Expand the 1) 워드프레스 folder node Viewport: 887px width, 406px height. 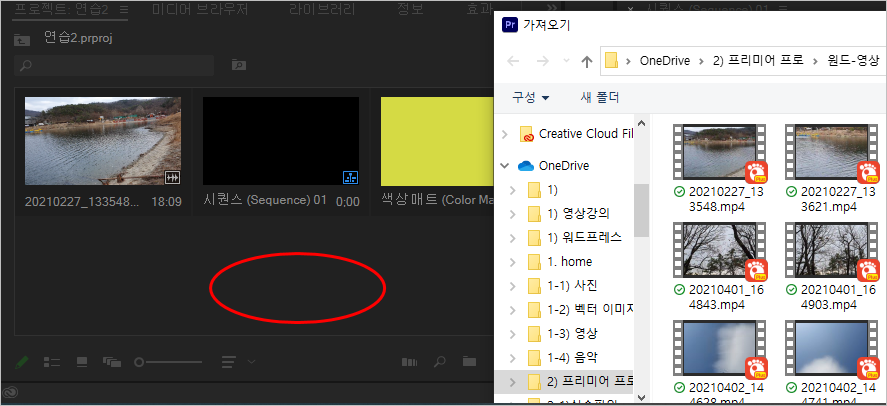pyautogui.click(x=512, y=237)
